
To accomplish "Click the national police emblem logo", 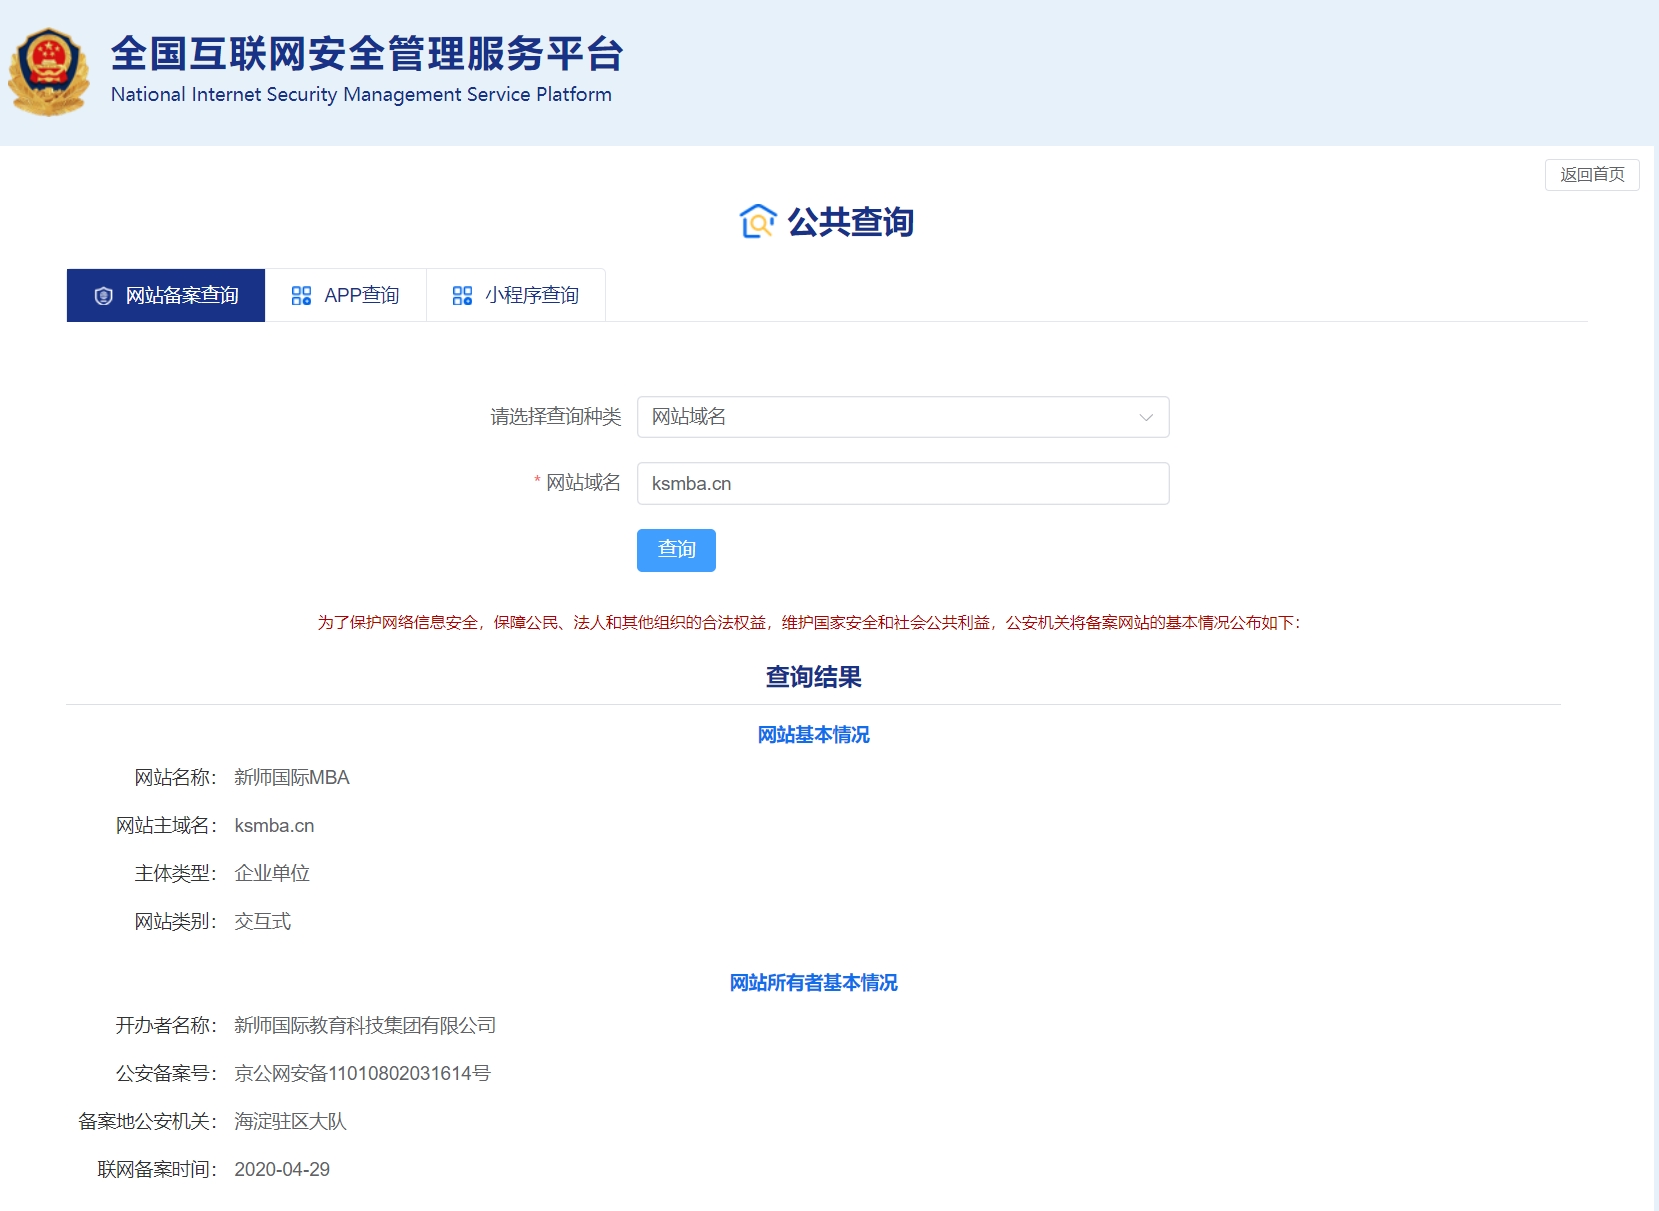I will (47, 70).
